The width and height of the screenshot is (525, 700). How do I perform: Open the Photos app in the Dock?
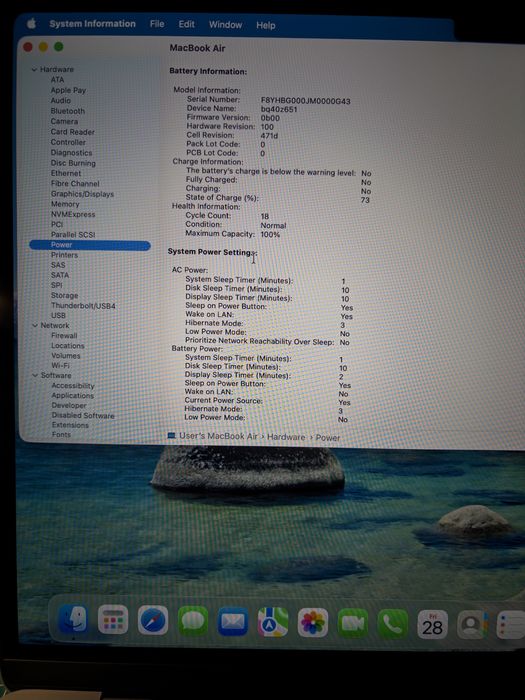click(312, 623)
